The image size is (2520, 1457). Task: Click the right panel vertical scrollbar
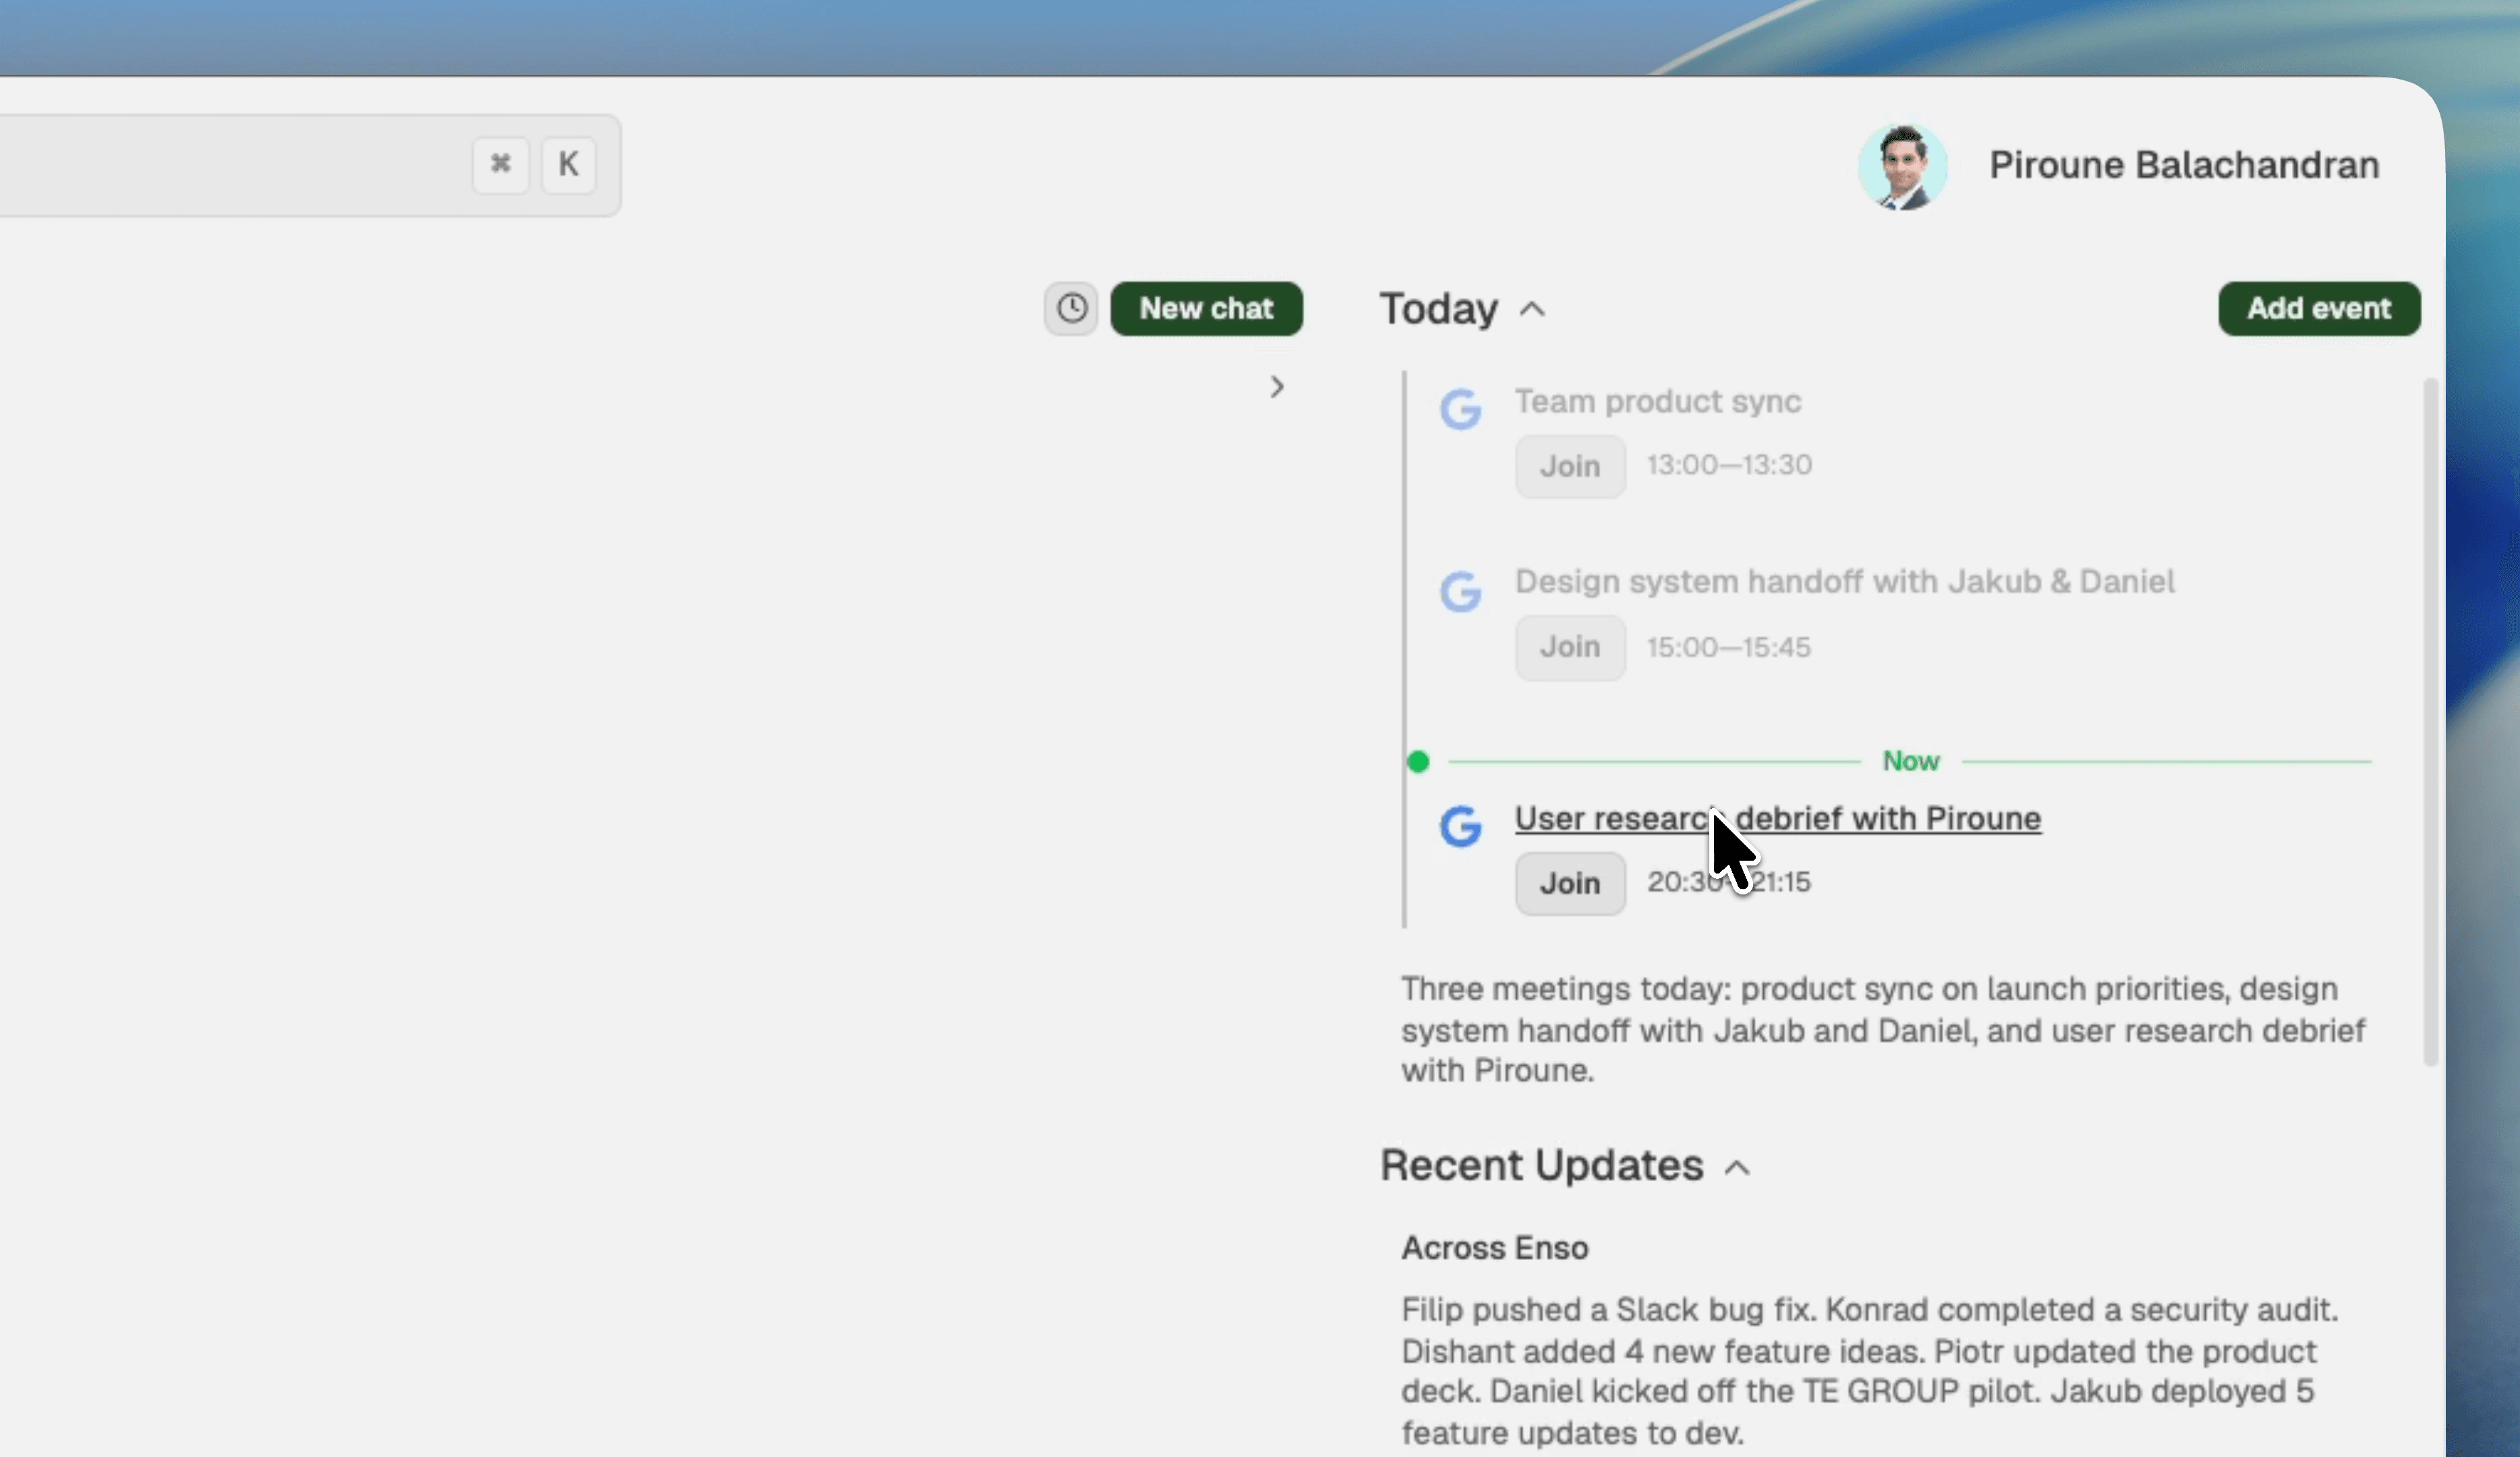(2430, 720)
